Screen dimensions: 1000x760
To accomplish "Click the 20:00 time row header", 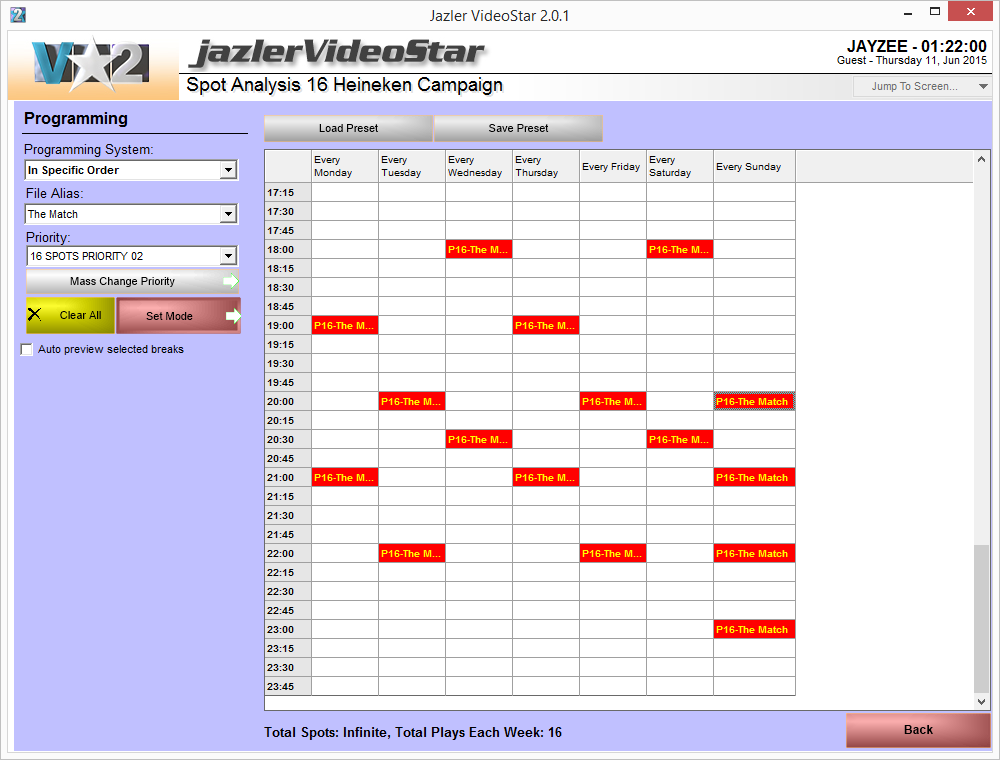I will click(x=288, y=402).
